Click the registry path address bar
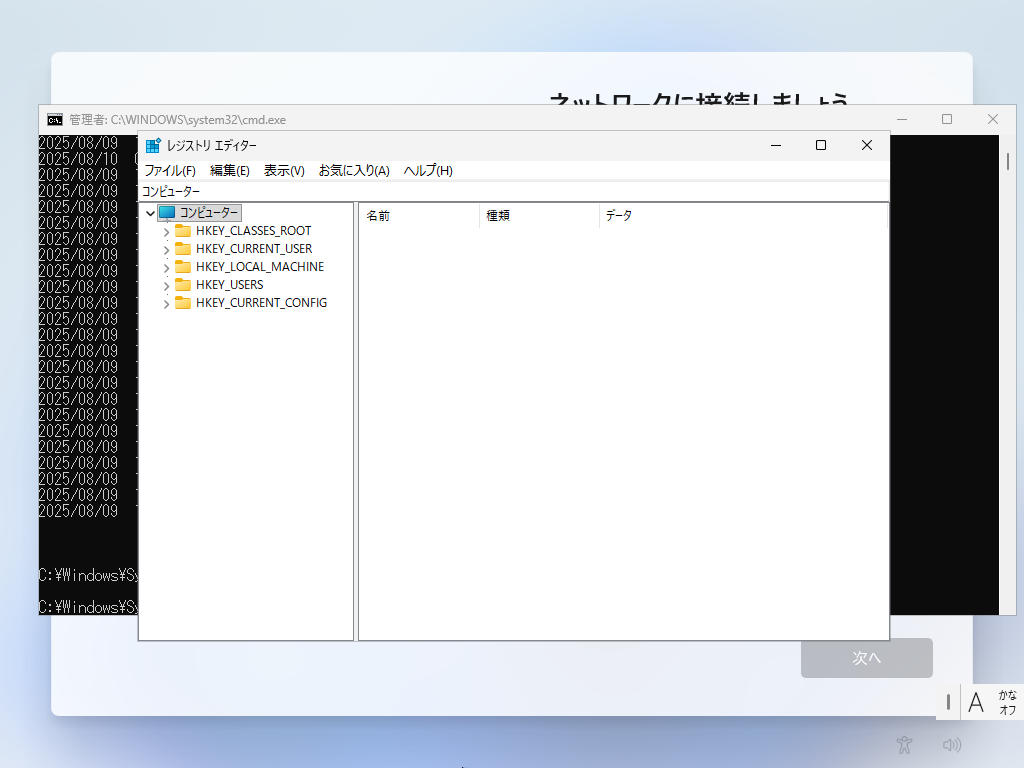 tap(514, 191)
